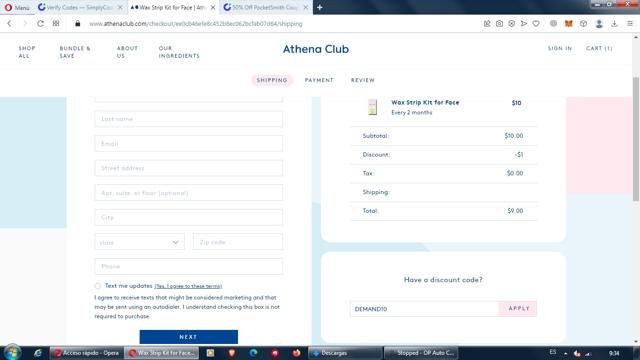Open the About Us page

pos(127,52)
